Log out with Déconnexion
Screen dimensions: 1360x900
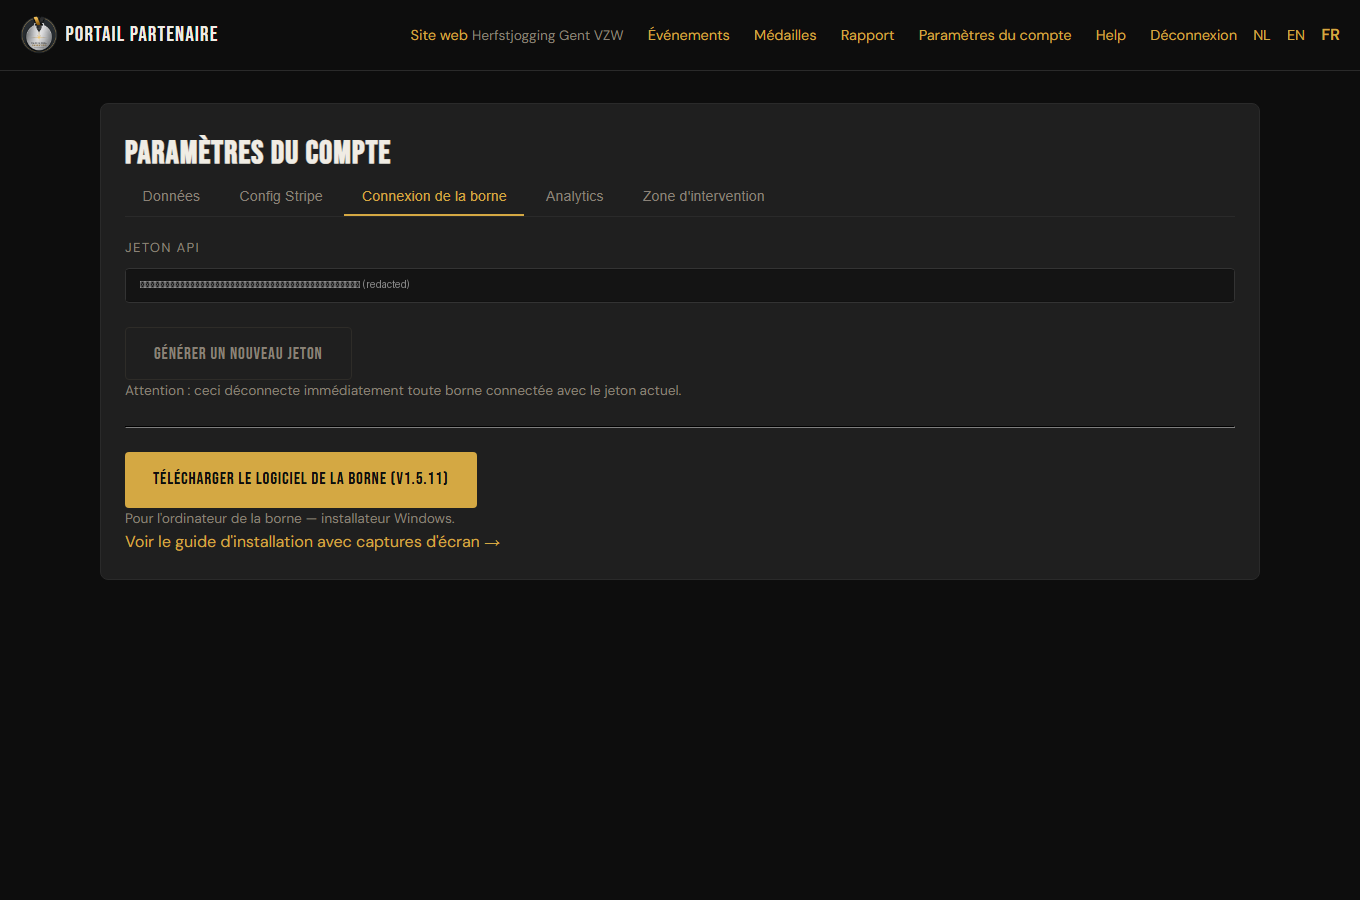(1193, 35)
